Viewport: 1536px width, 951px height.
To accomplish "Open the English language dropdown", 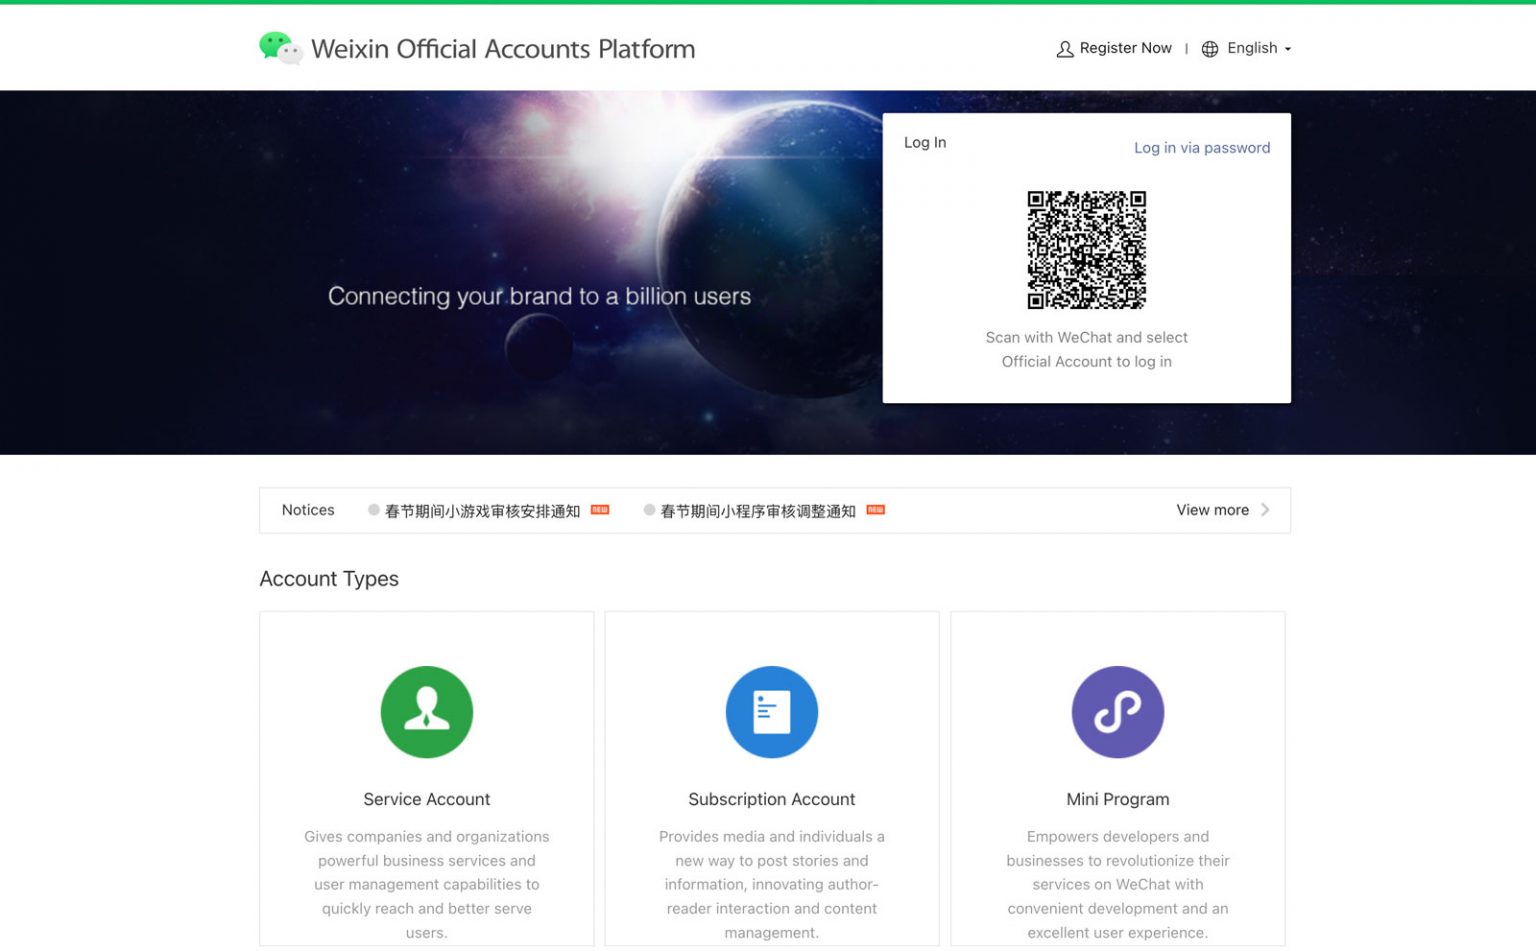I will [x=1252, y=48].
